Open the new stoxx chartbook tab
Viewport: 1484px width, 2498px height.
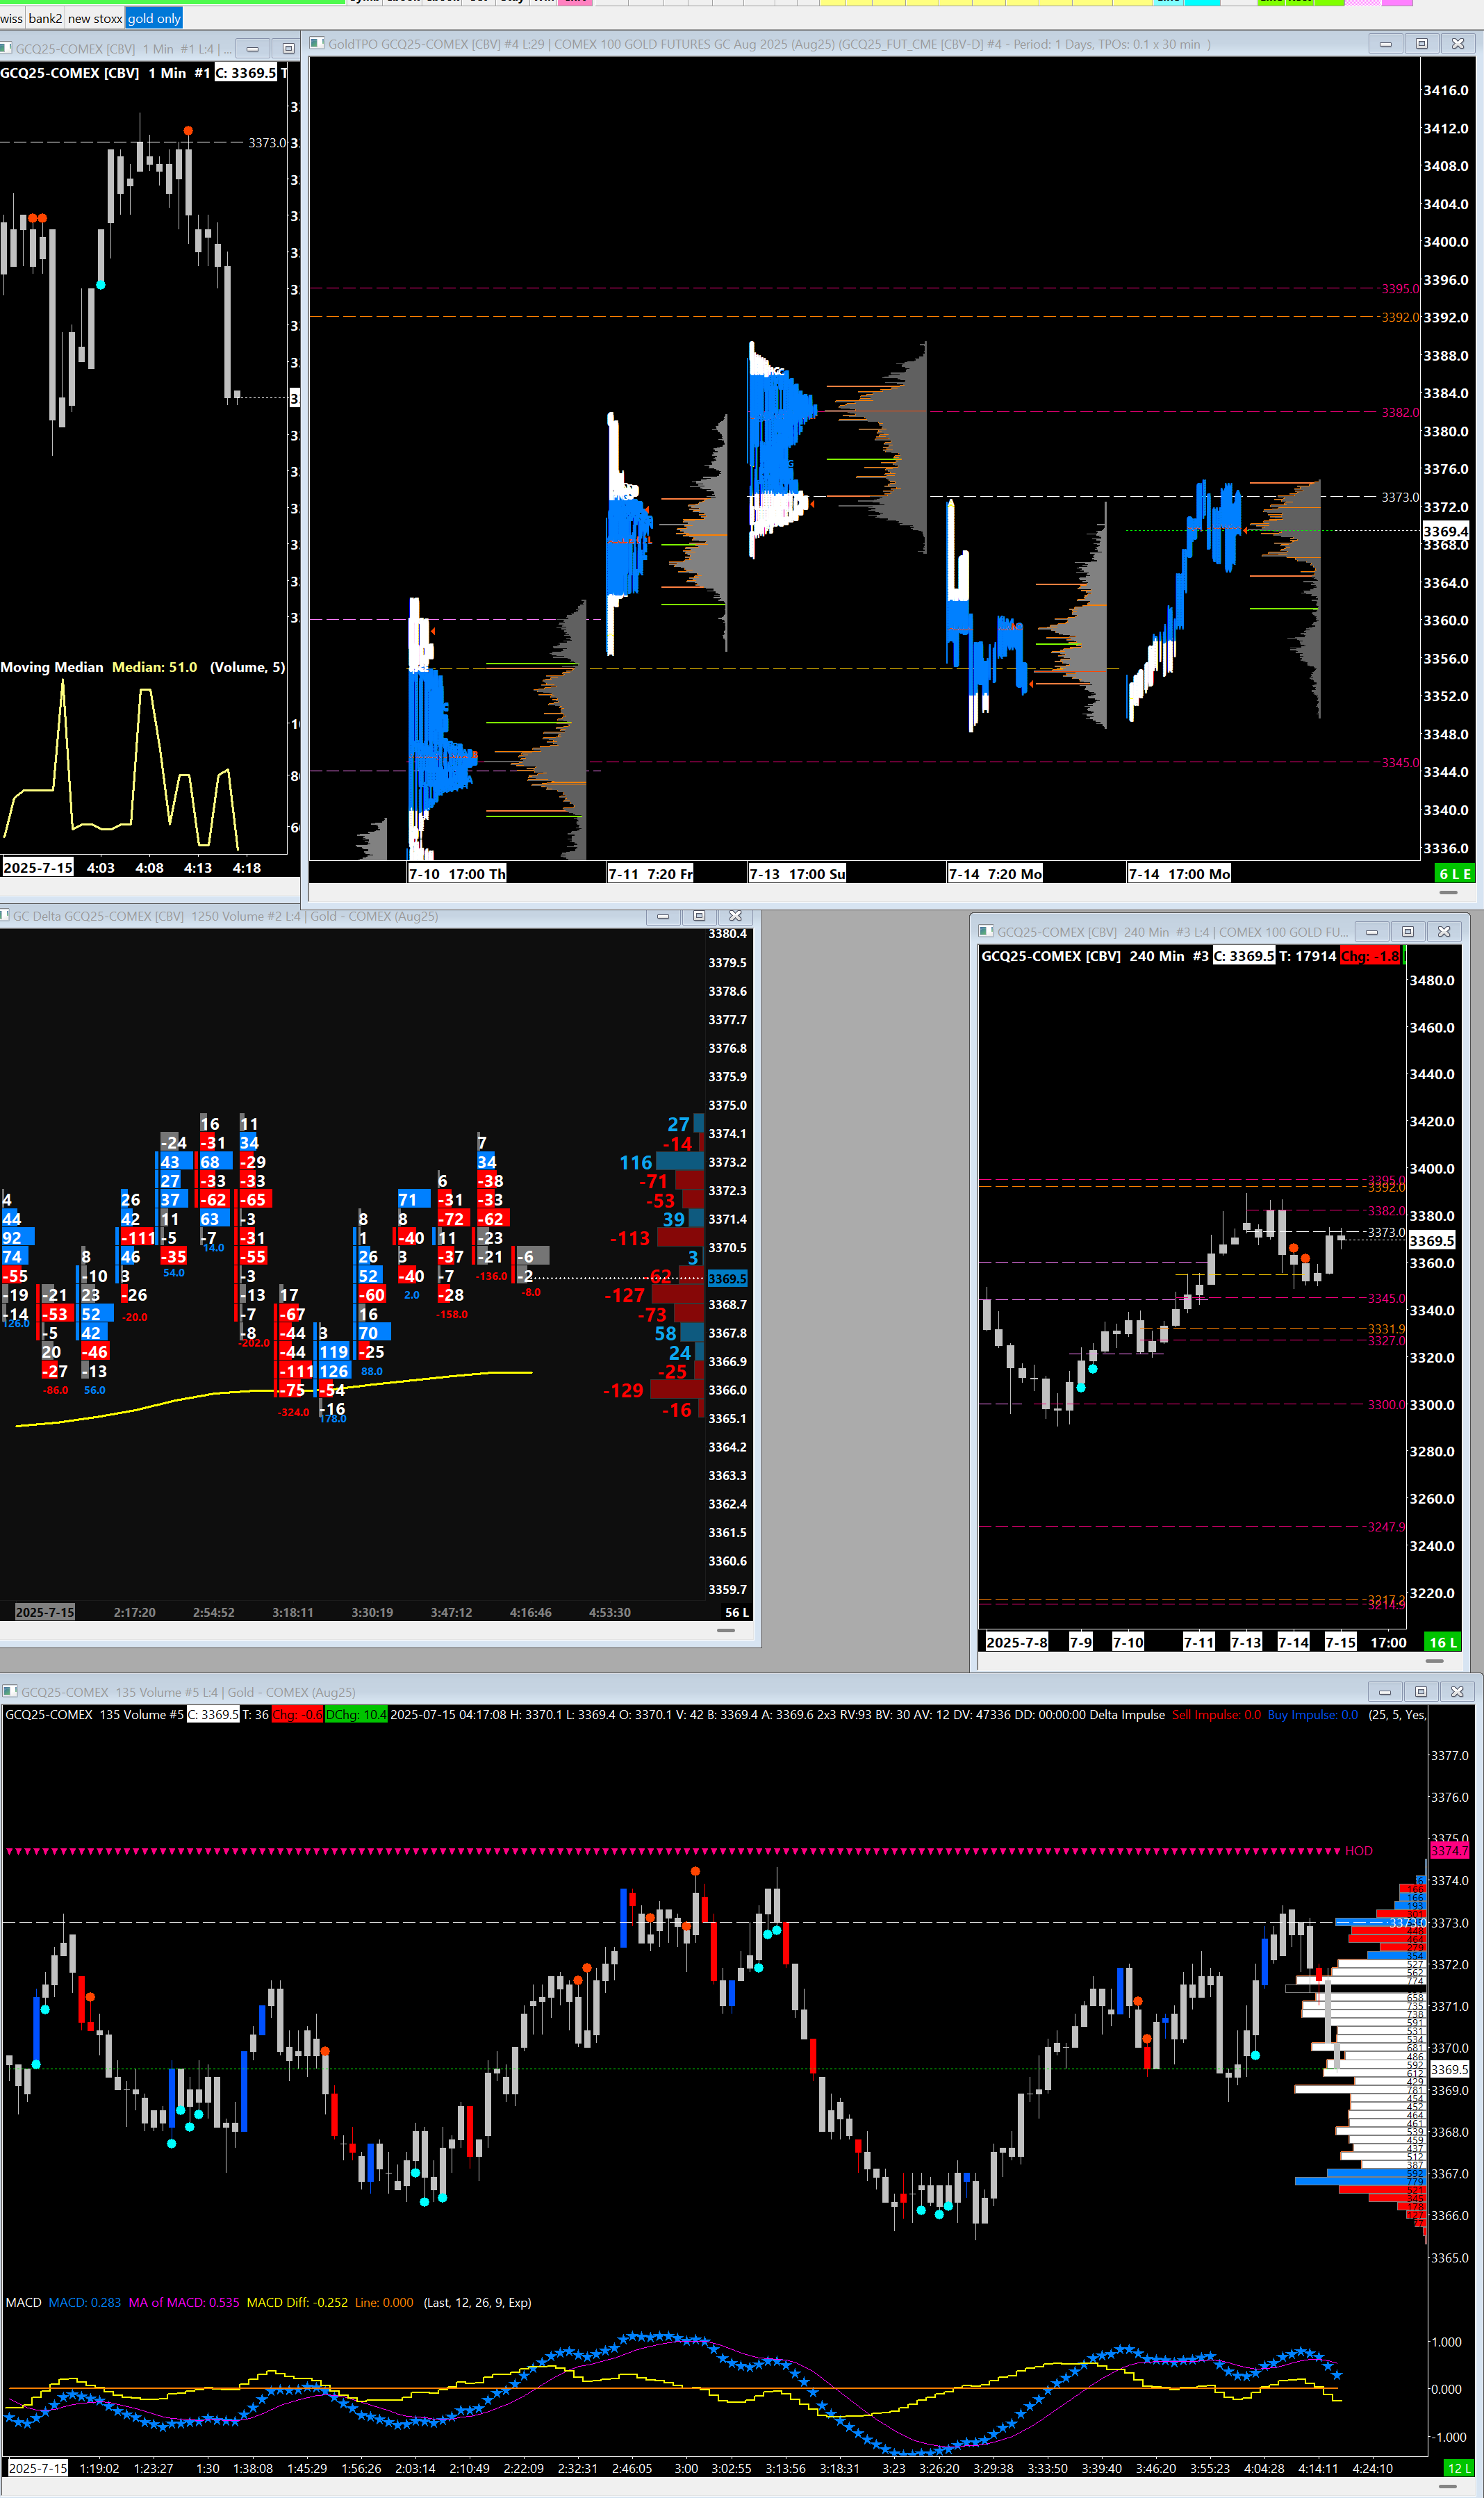tap(94, 18)
